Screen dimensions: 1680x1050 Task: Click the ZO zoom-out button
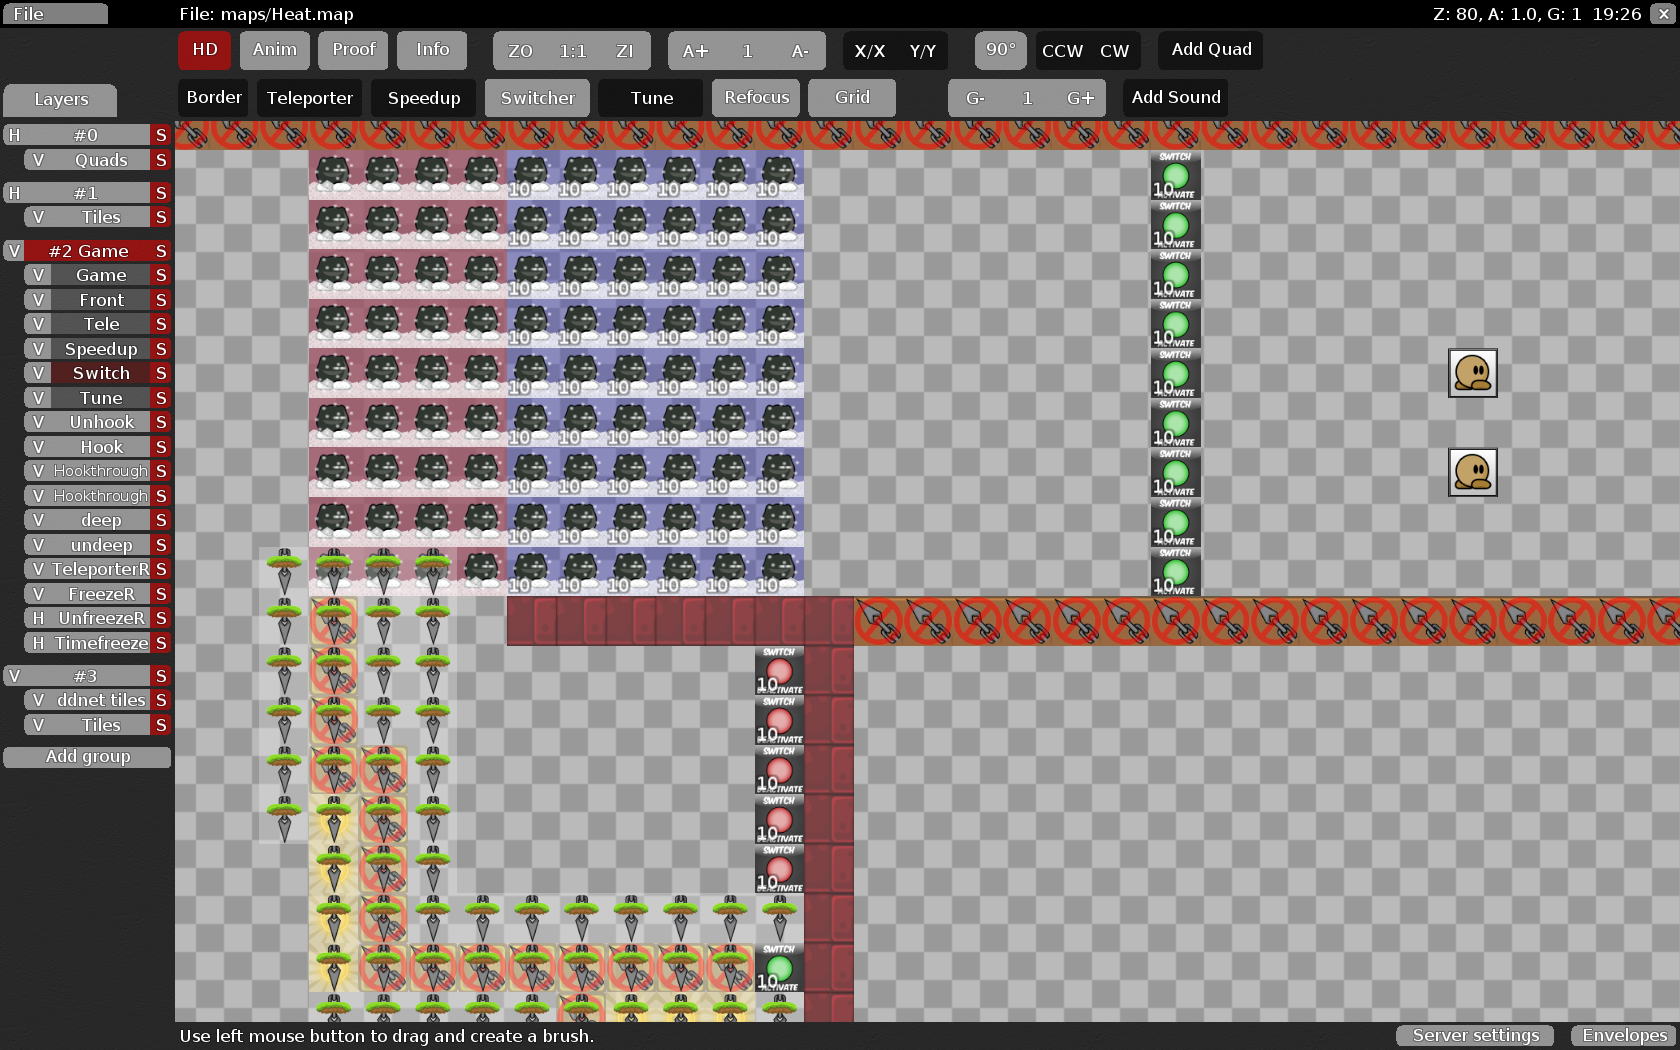pyautogui.click(x=520, y=51)
